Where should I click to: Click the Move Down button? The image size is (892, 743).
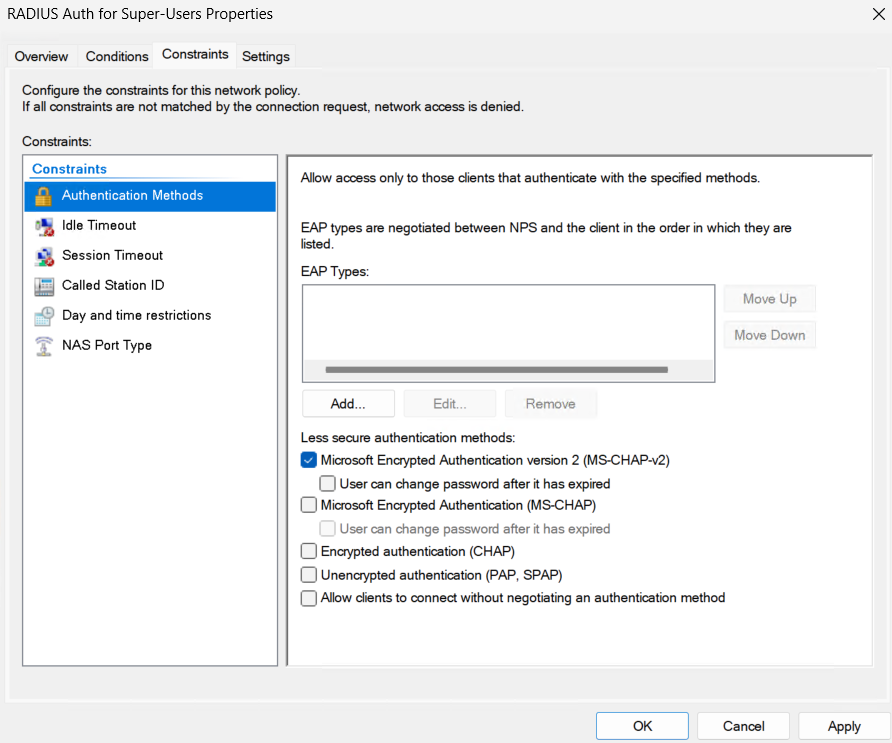(770, 335)
